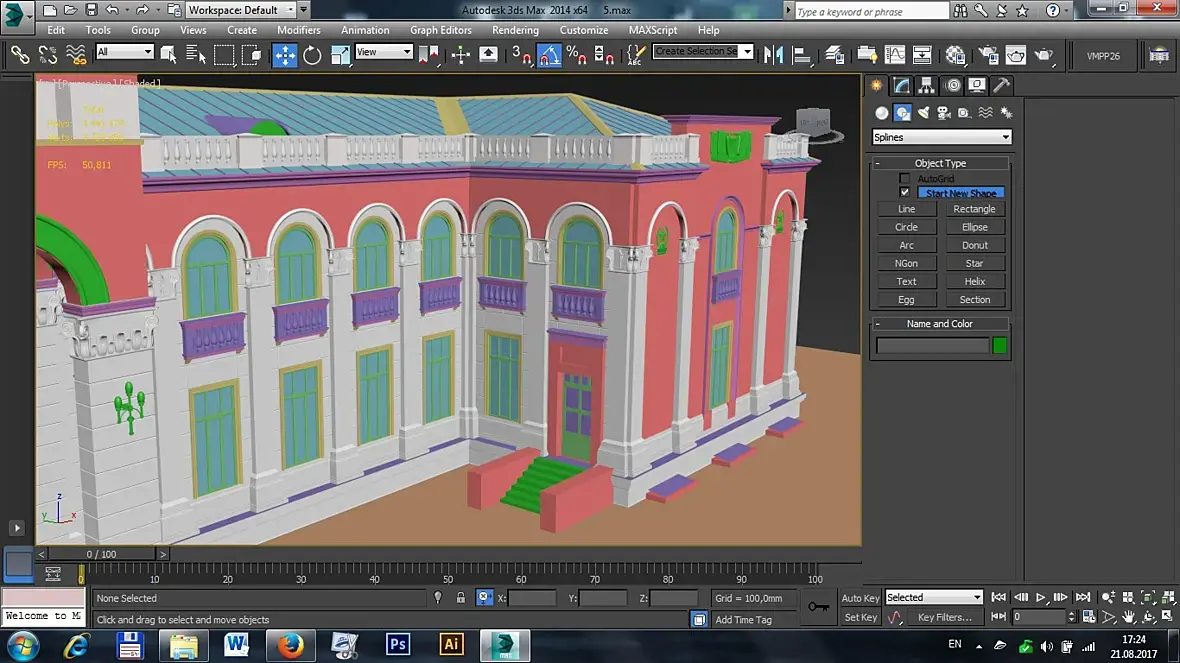Enable the AutoGrid checkbox
1180x663 pixels.
[x=905, y=179]
